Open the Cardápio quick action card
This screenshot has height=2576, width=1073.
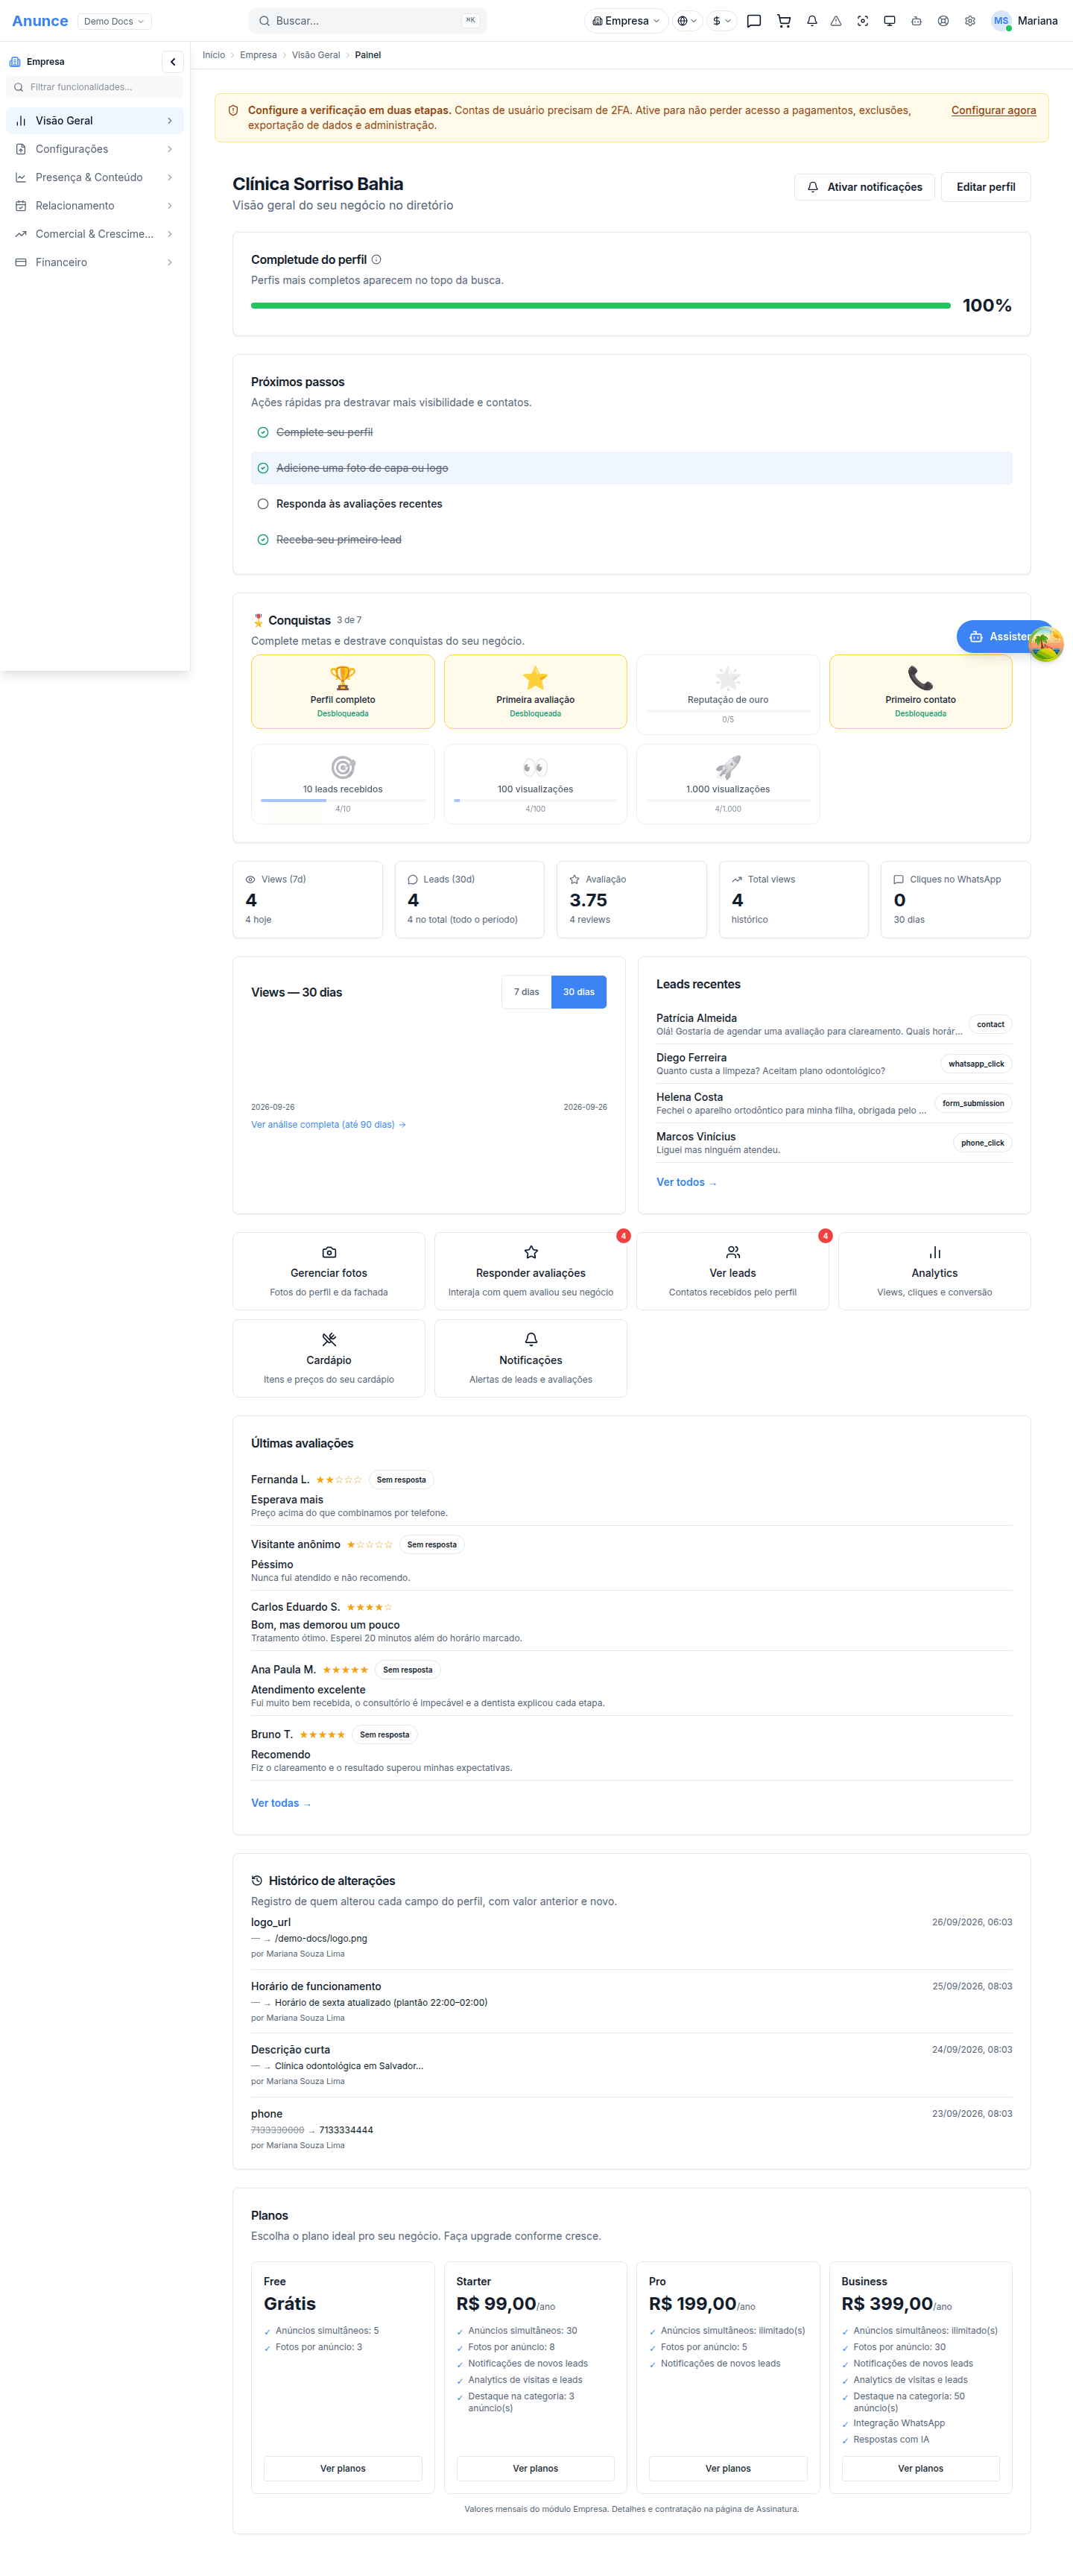(x=329, y=1358)
